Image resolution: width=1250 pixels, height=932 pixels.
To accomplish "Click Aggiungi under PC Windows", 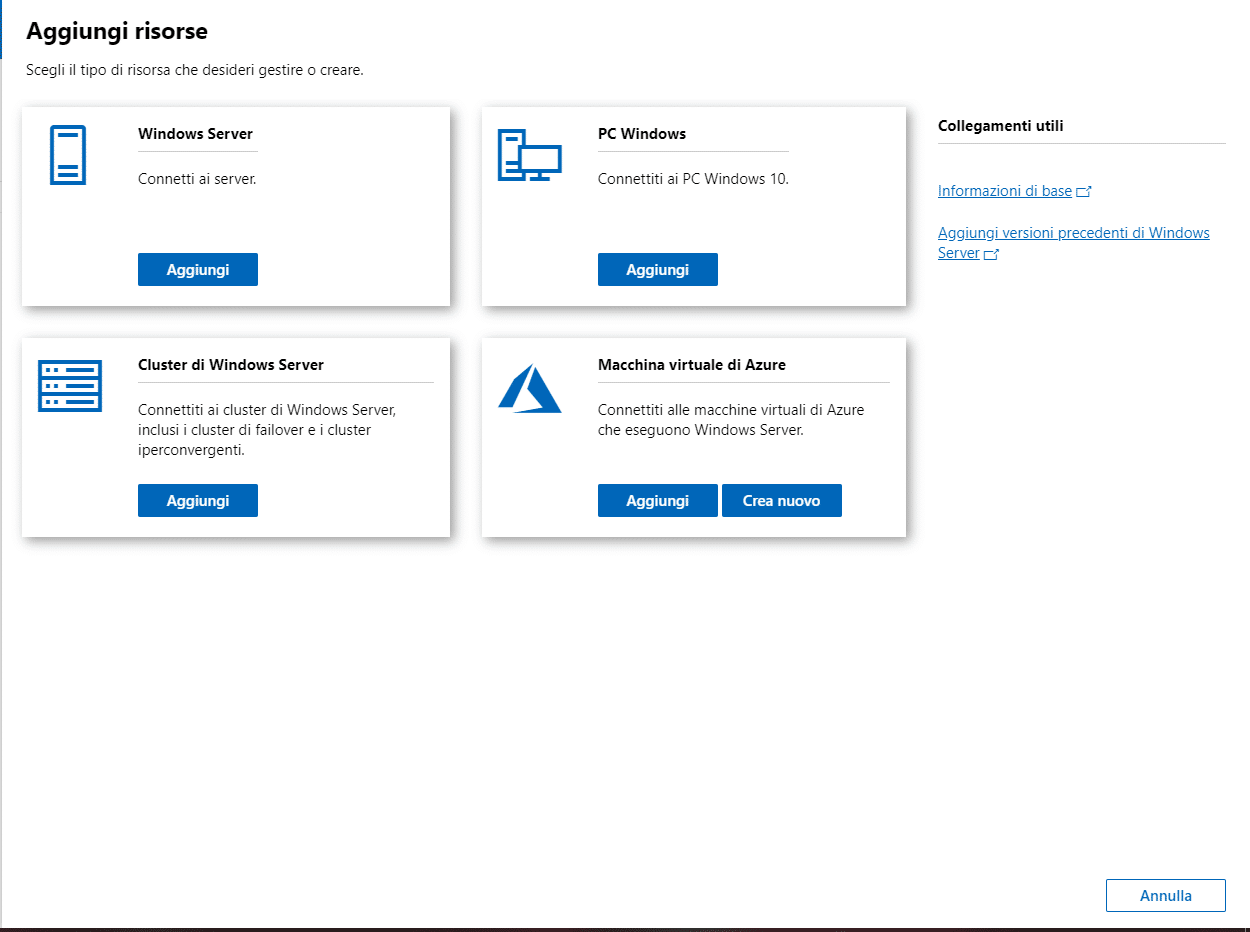I will click(x=658, y=270).
